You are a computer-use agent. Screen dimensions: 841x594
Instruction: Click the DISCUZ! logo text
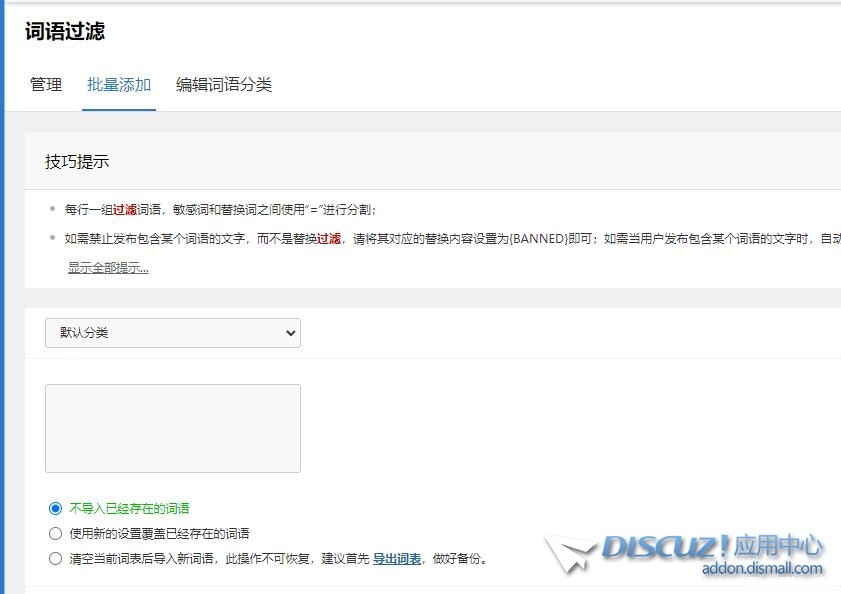click(x=664, y=547)
